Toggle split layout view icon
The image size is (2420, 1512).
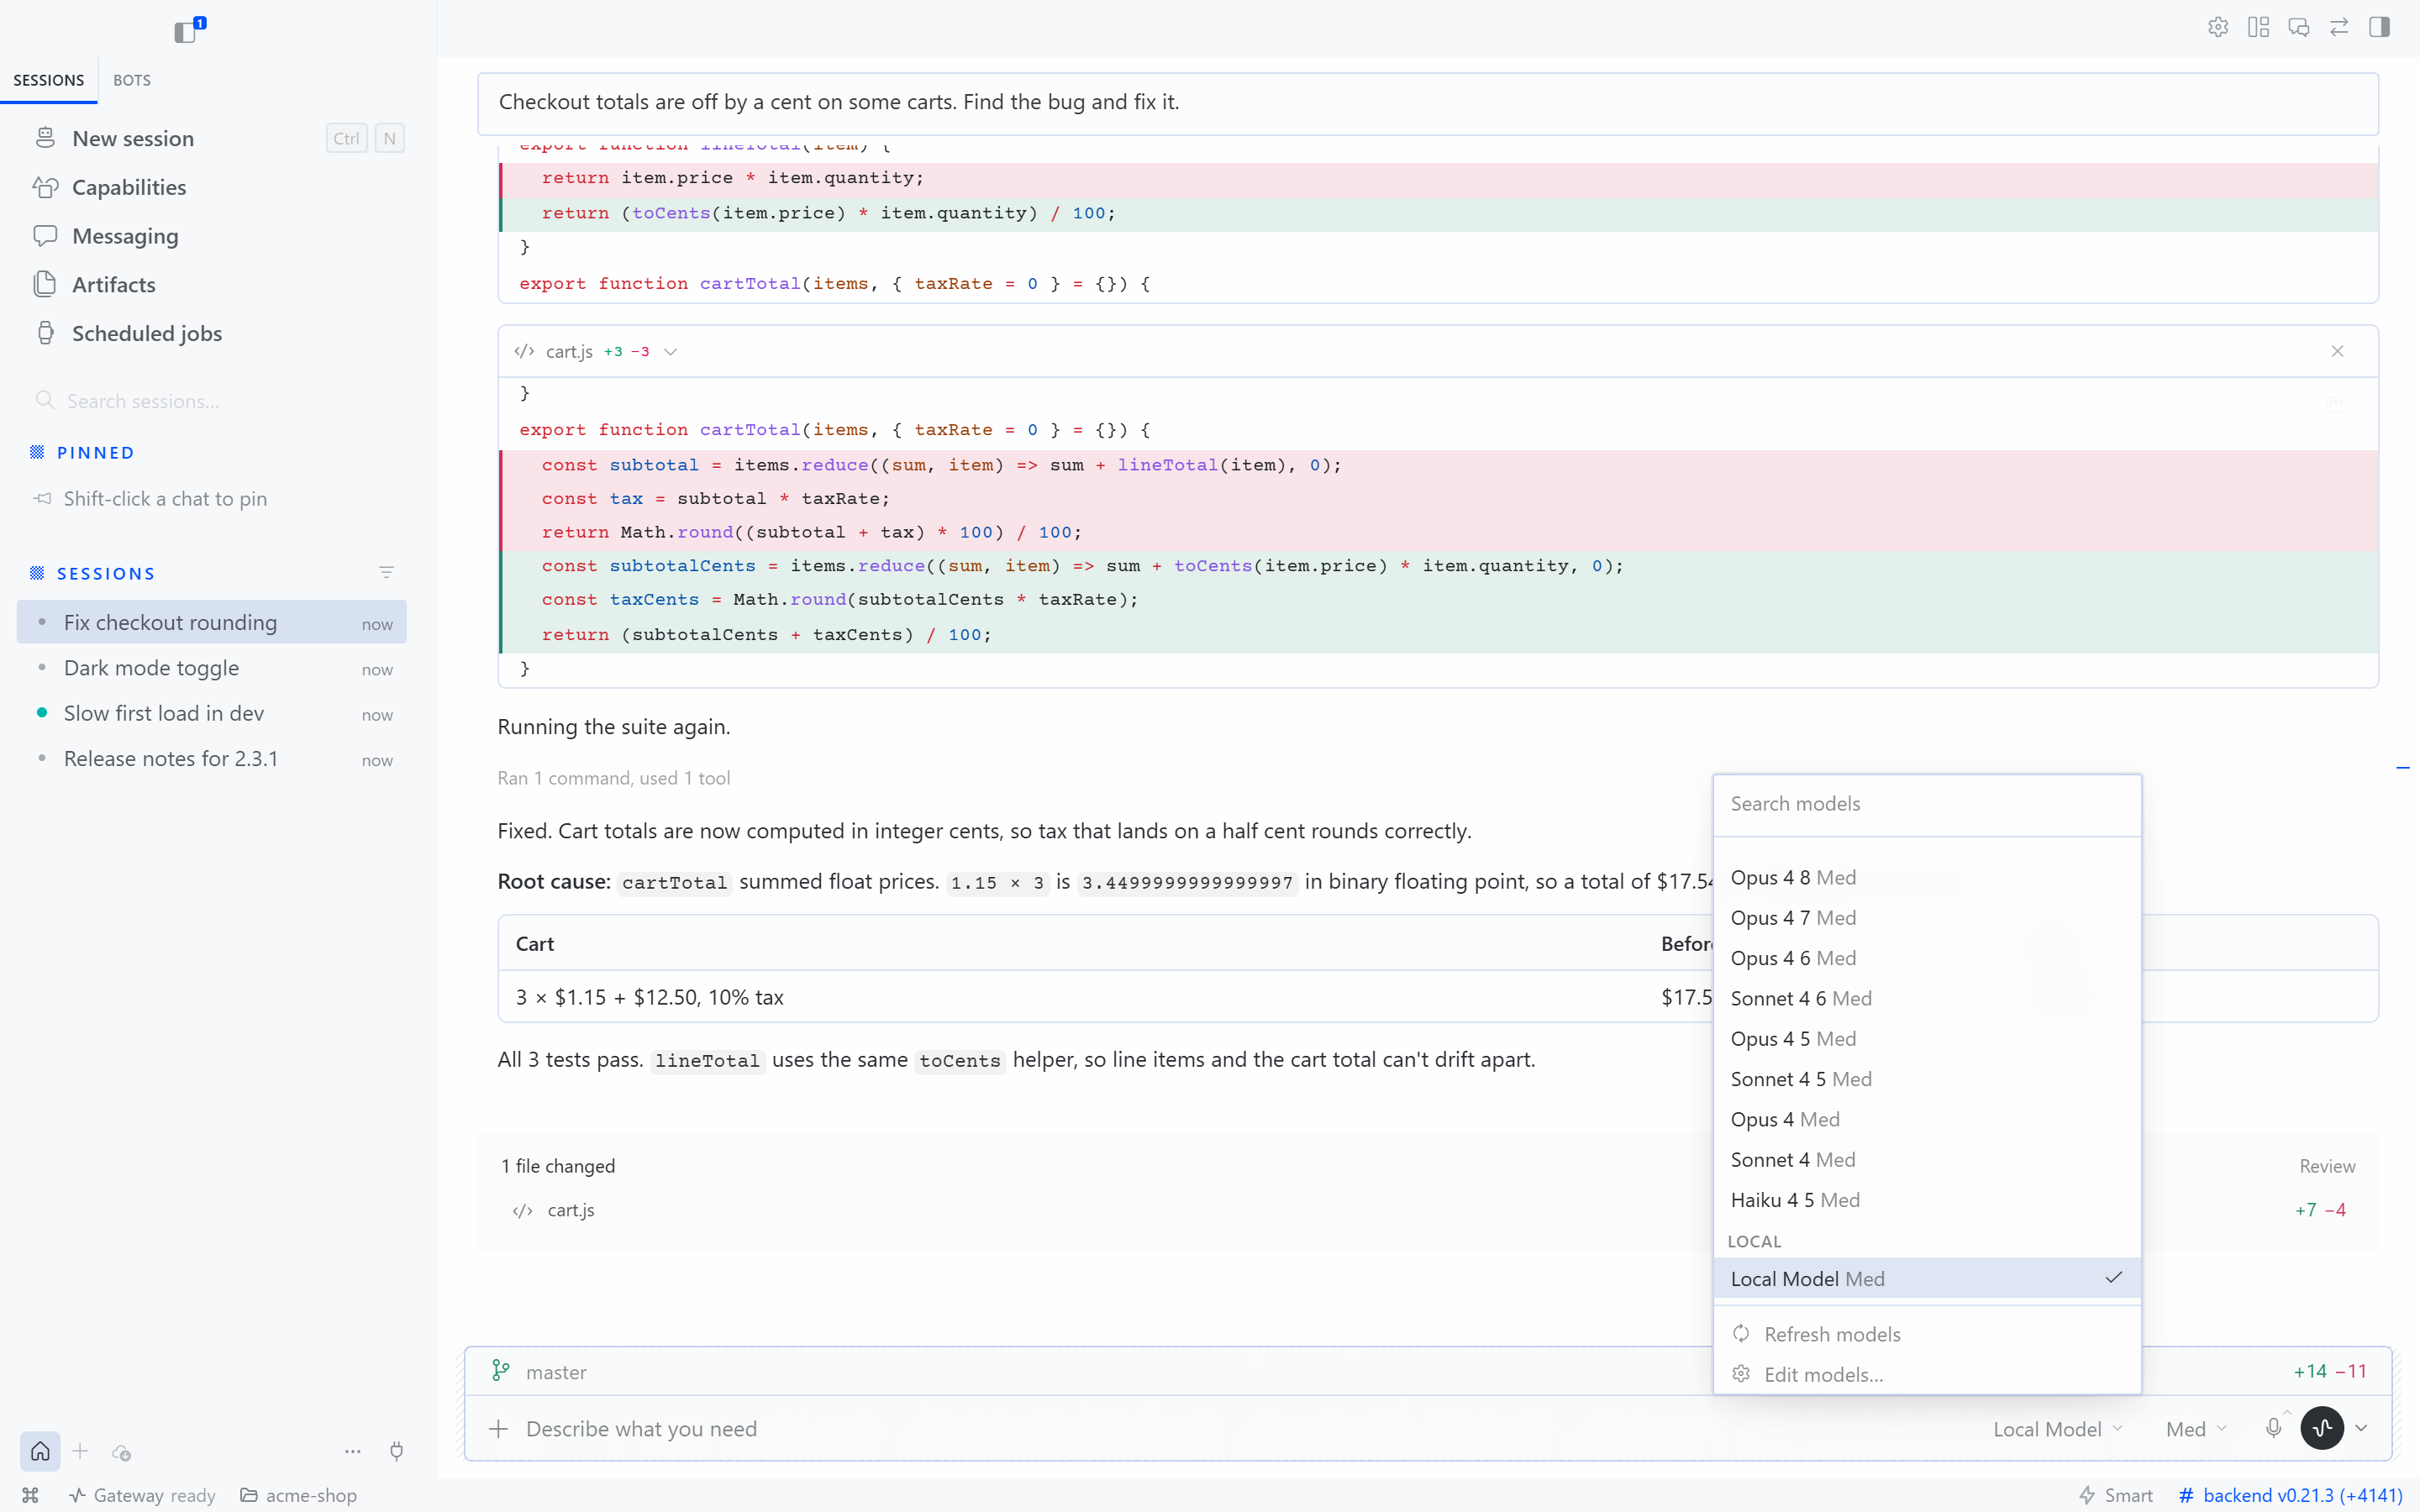(x=2258, y=27)
